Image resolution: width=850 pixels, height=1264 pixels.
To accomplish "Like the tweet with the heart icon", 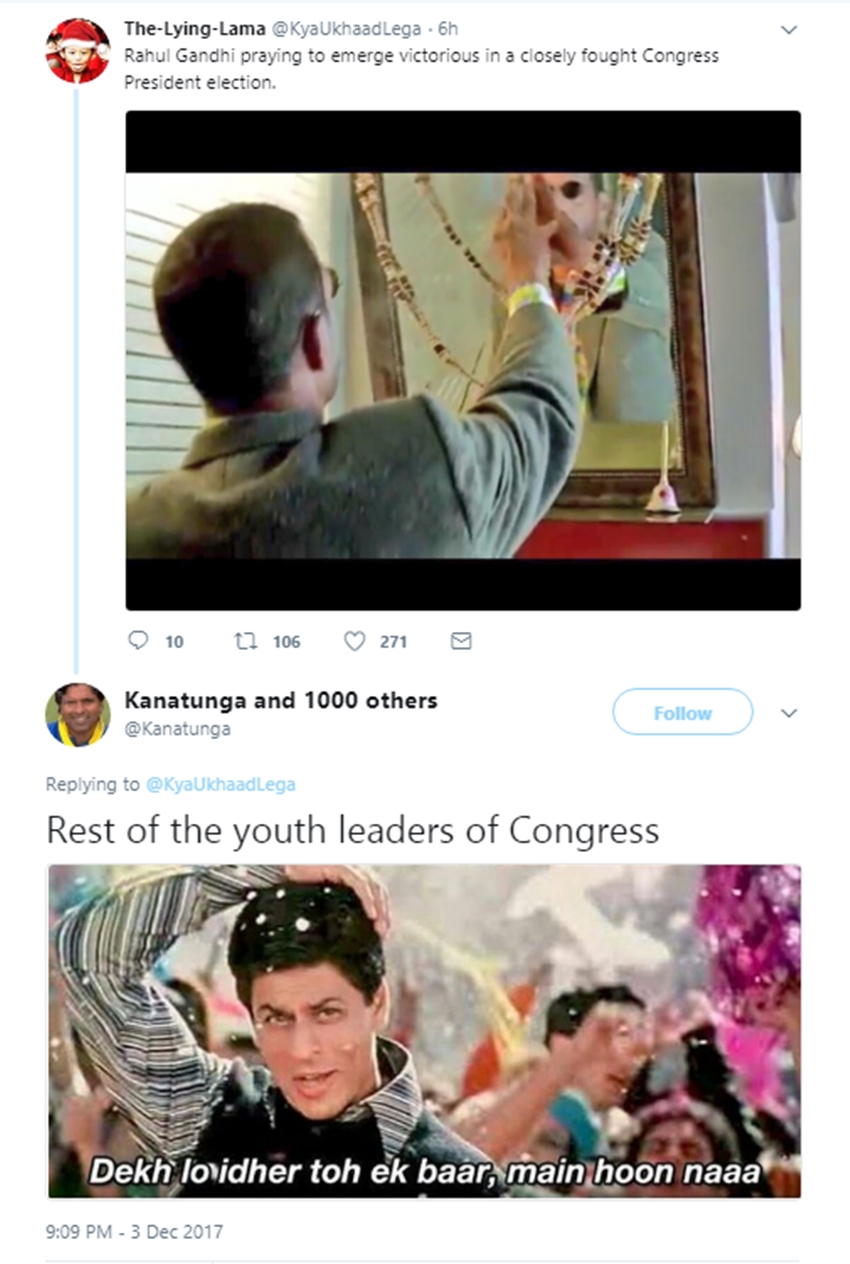I will click(x=354, y=641).
